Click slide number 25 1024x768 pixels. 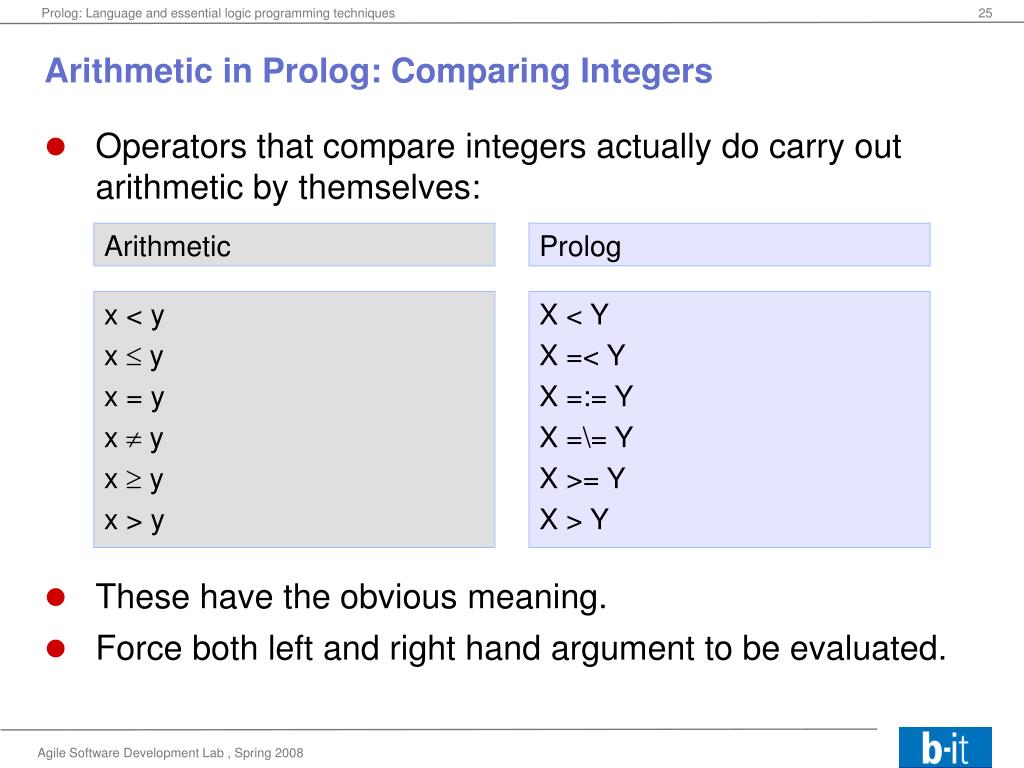tap(985, 13)
